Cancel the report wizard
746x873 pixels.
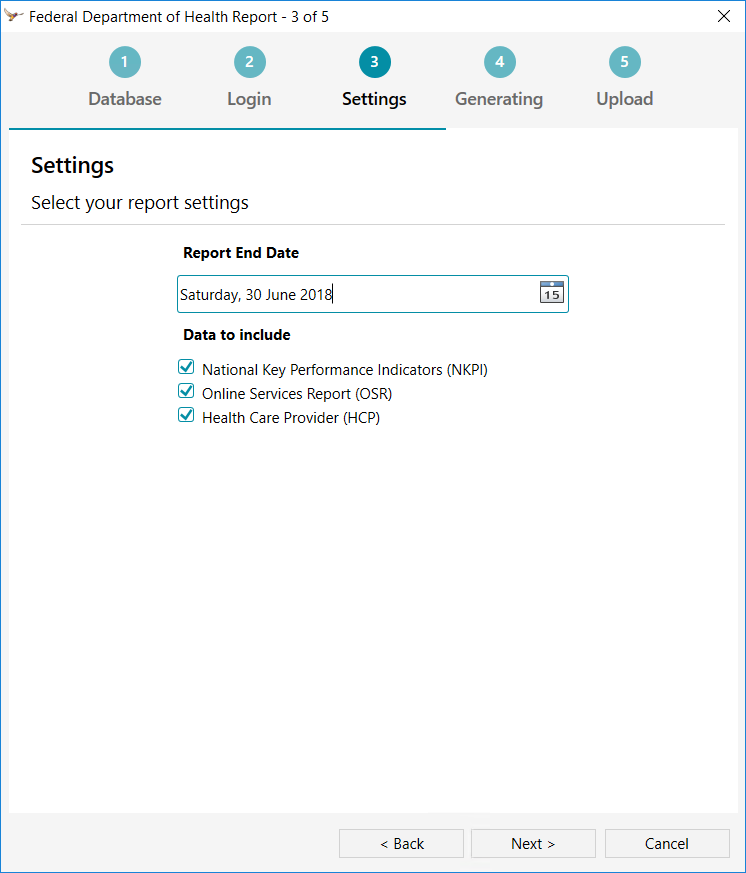pyautogui.click(x=667, y=843)
